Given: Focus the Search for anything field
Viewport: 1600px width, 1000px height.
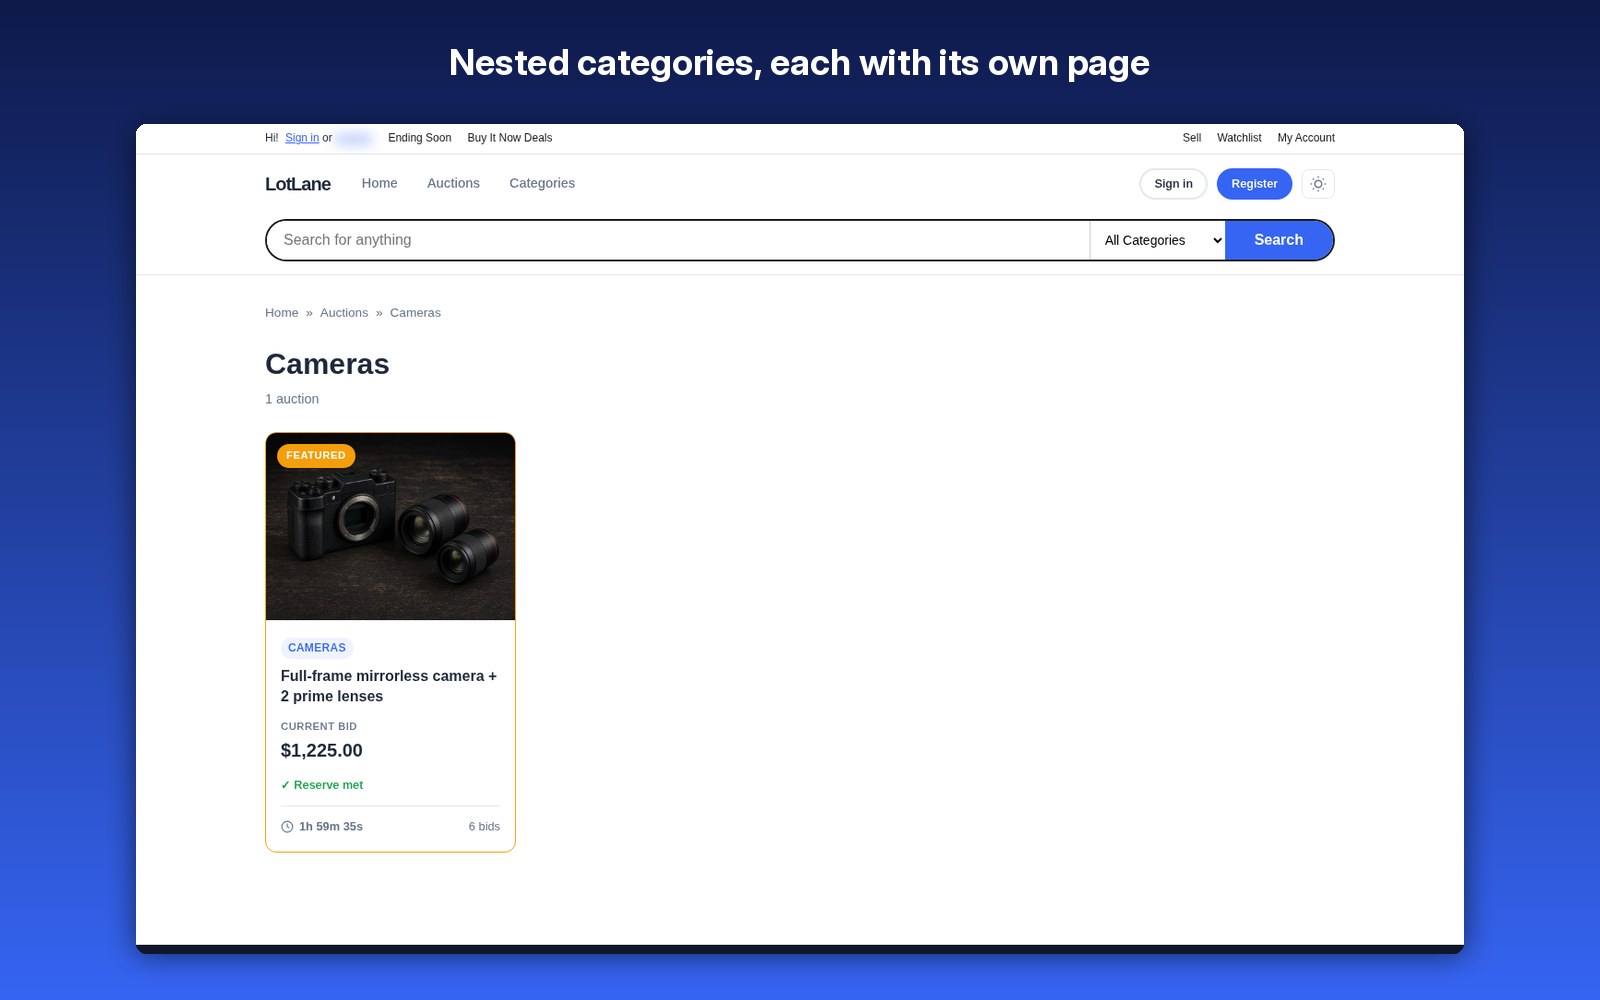Looking at the screenshot, I should pyautogui.click(x=678, y=240).
